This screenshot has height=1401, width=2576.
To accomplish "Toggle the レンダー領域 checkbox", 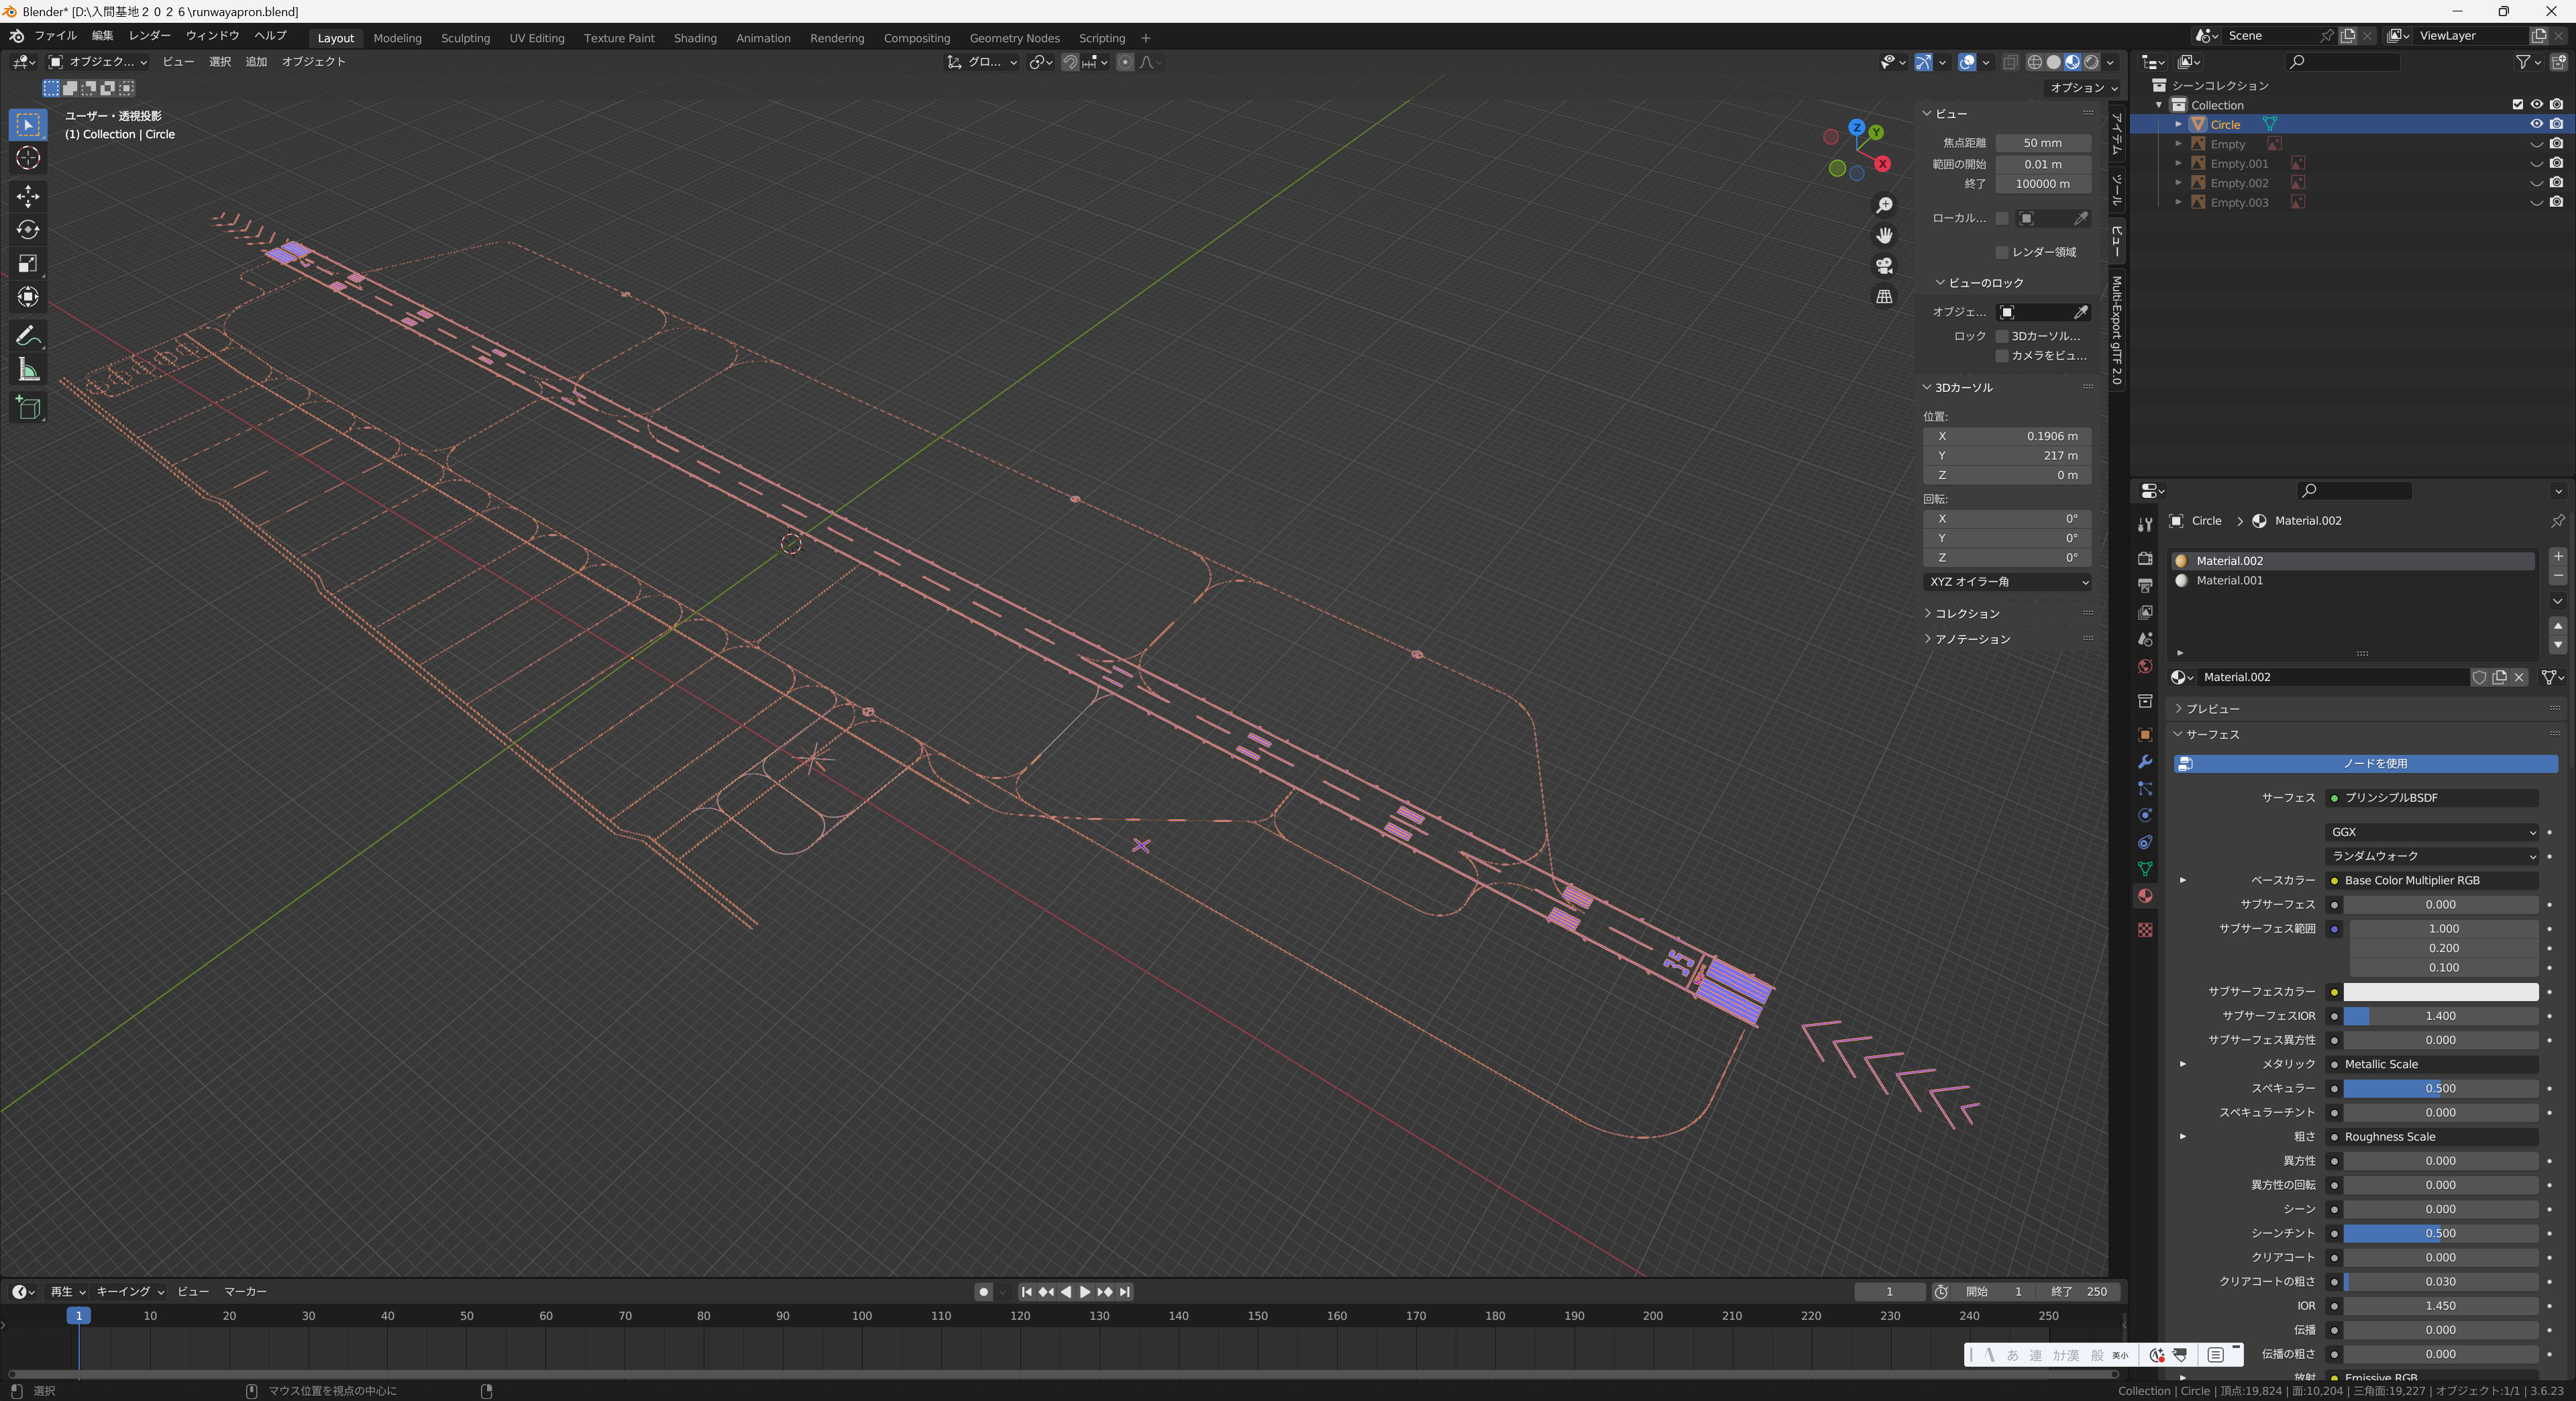I will click(x=2002, y=252).
